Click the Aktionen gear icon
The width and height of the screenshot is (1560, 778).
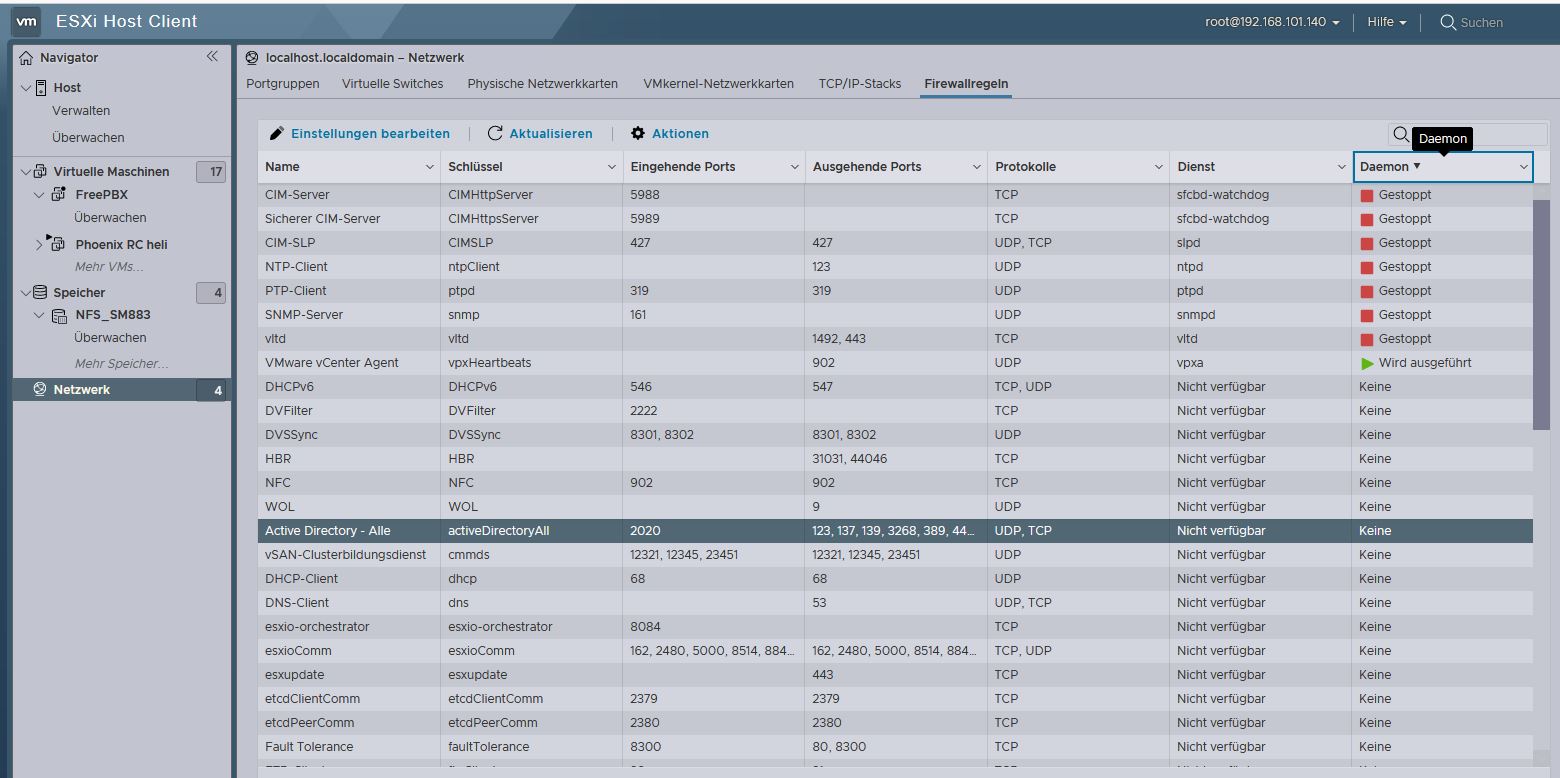point(638,134)
